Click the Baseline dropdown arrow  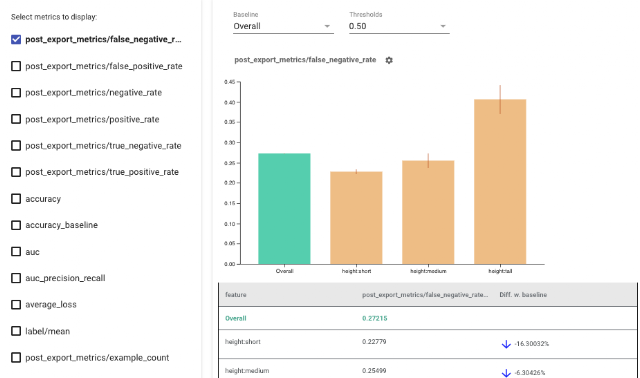pos(327,26)
